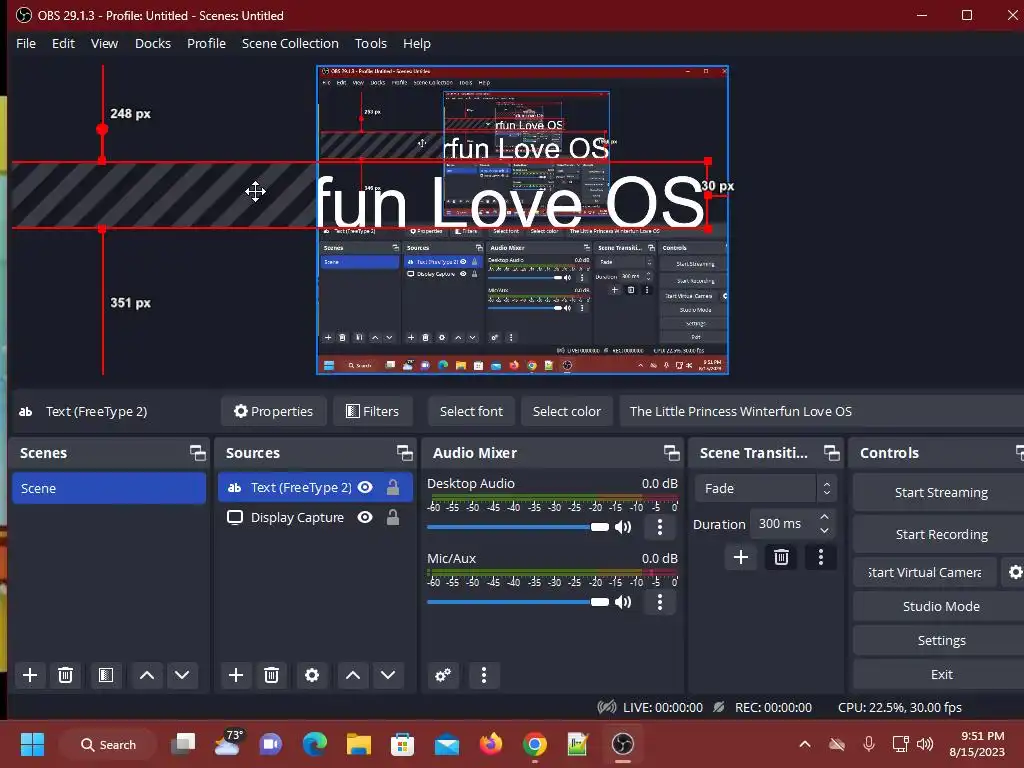
Task: Click Start Streaming button
Action: click(940, 492)
